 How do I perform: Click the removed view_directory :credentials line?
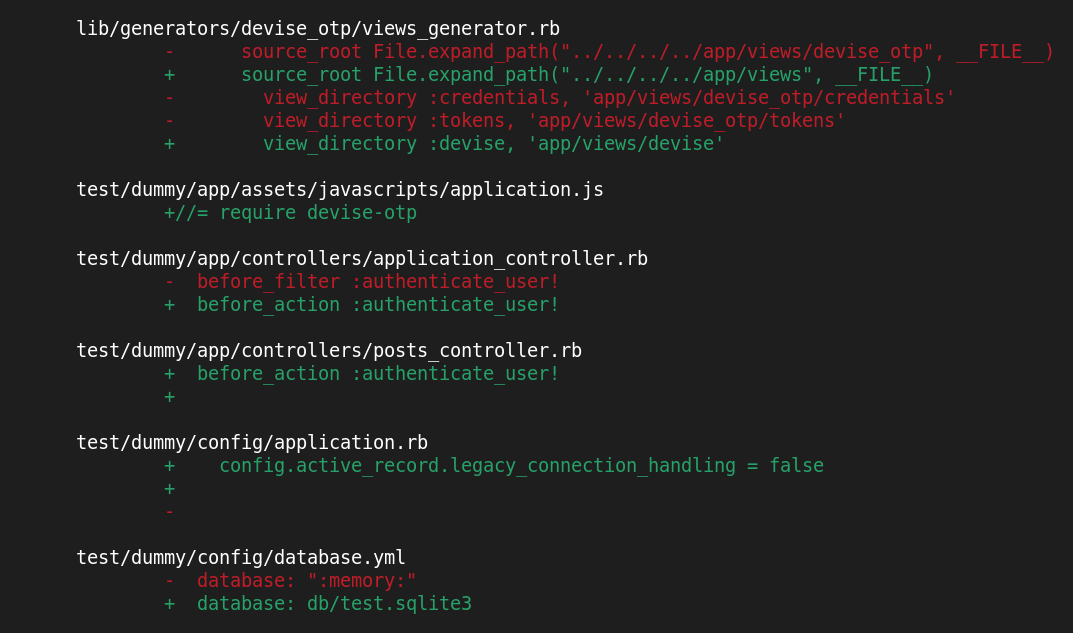point(560,98)
